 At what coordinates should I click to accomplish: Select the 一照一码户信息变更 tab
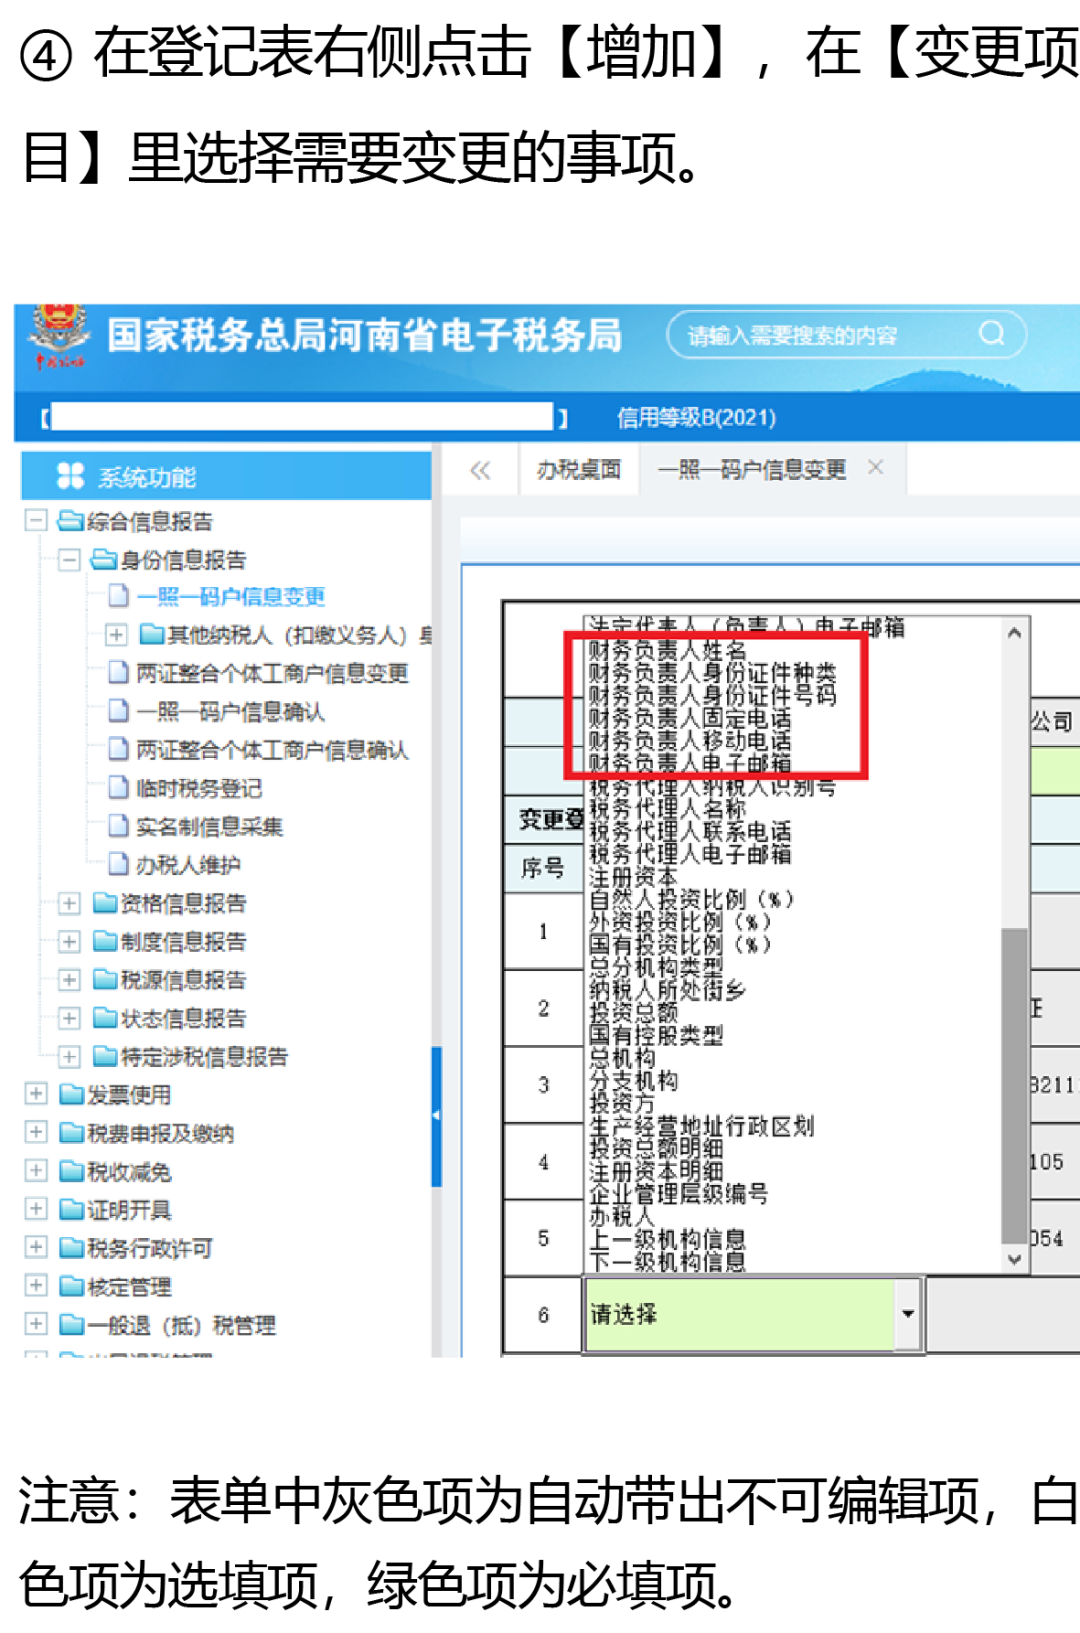click(752, 469)
